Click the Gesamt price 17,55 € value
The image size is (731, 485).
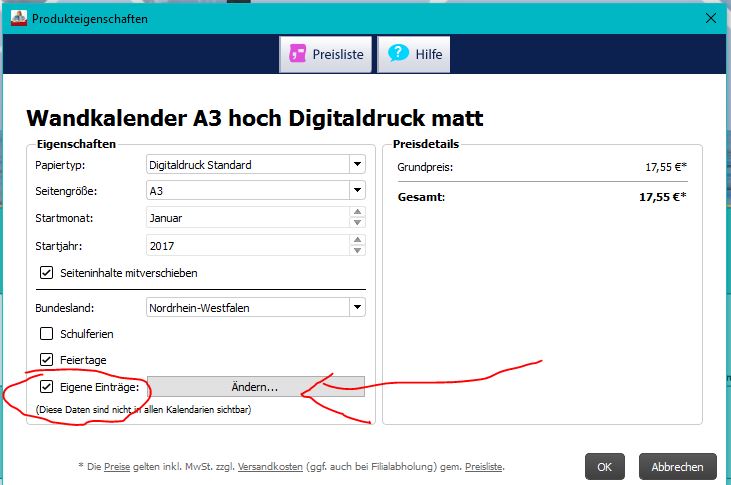click(x=662, y=197)
